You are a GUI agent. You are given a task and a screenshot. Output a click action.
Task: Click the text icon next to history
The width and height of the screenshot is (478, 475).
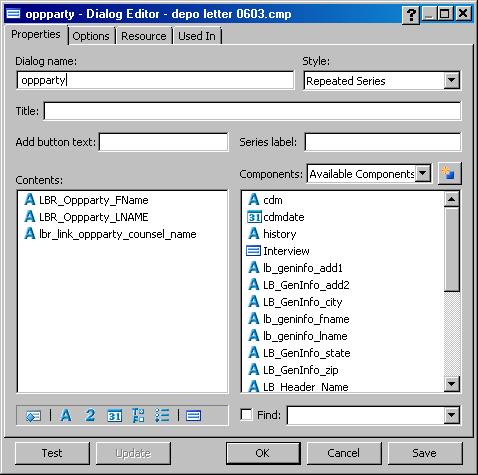click(x=254, y=234)
